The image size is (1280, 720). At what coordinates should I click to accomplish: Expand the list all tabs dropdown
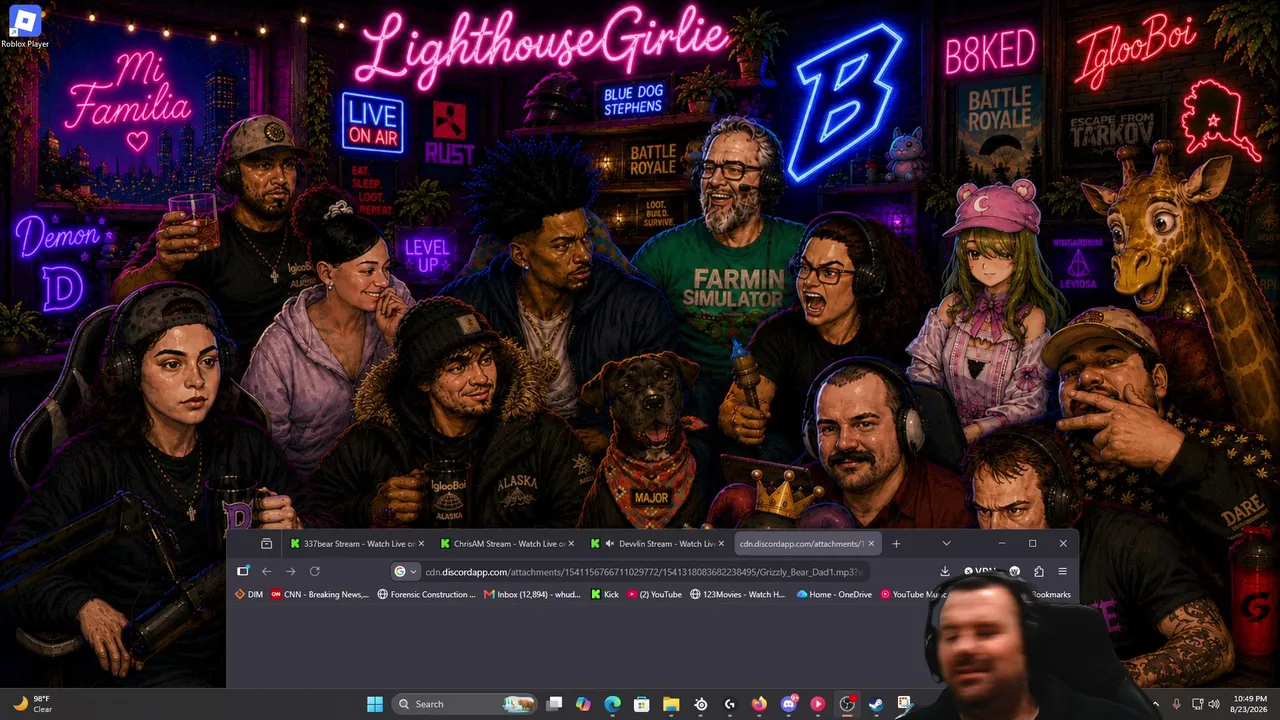[946, 544]
